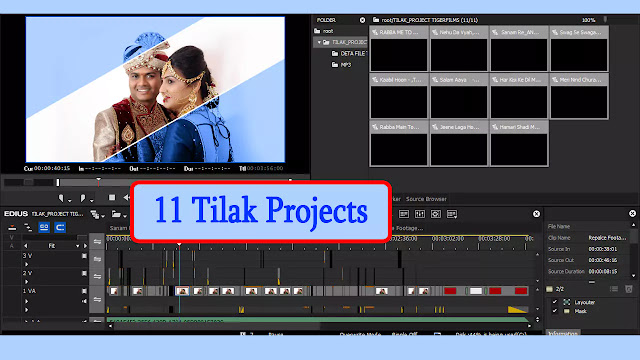This screenshot has height=360, width=640.
Task: Expand the 1 VA video section
Action: 27,301
